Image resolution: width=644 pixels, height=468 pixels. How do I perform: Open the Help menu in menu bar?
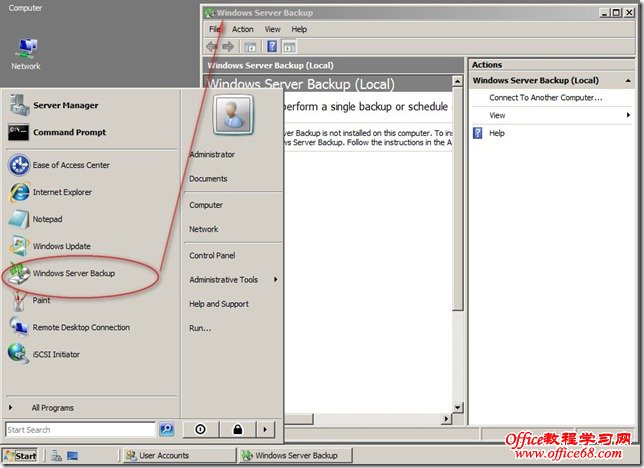pos(299,29)
